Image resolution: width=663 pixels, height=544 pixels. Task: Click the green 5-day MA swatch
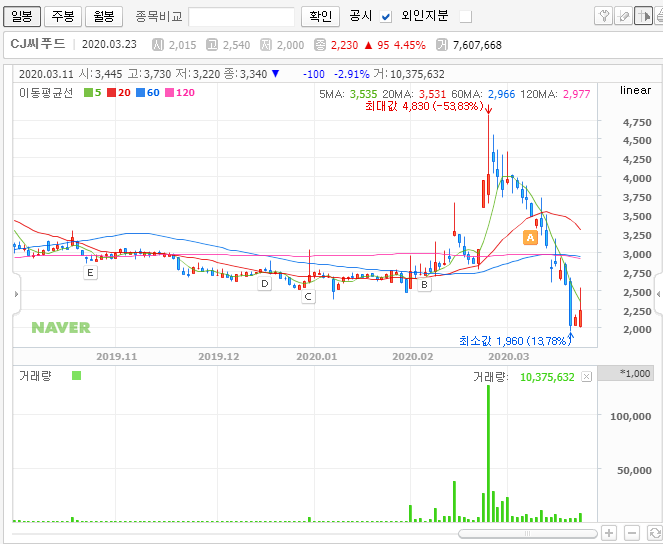pyautogui.click(x=88, y=93)
